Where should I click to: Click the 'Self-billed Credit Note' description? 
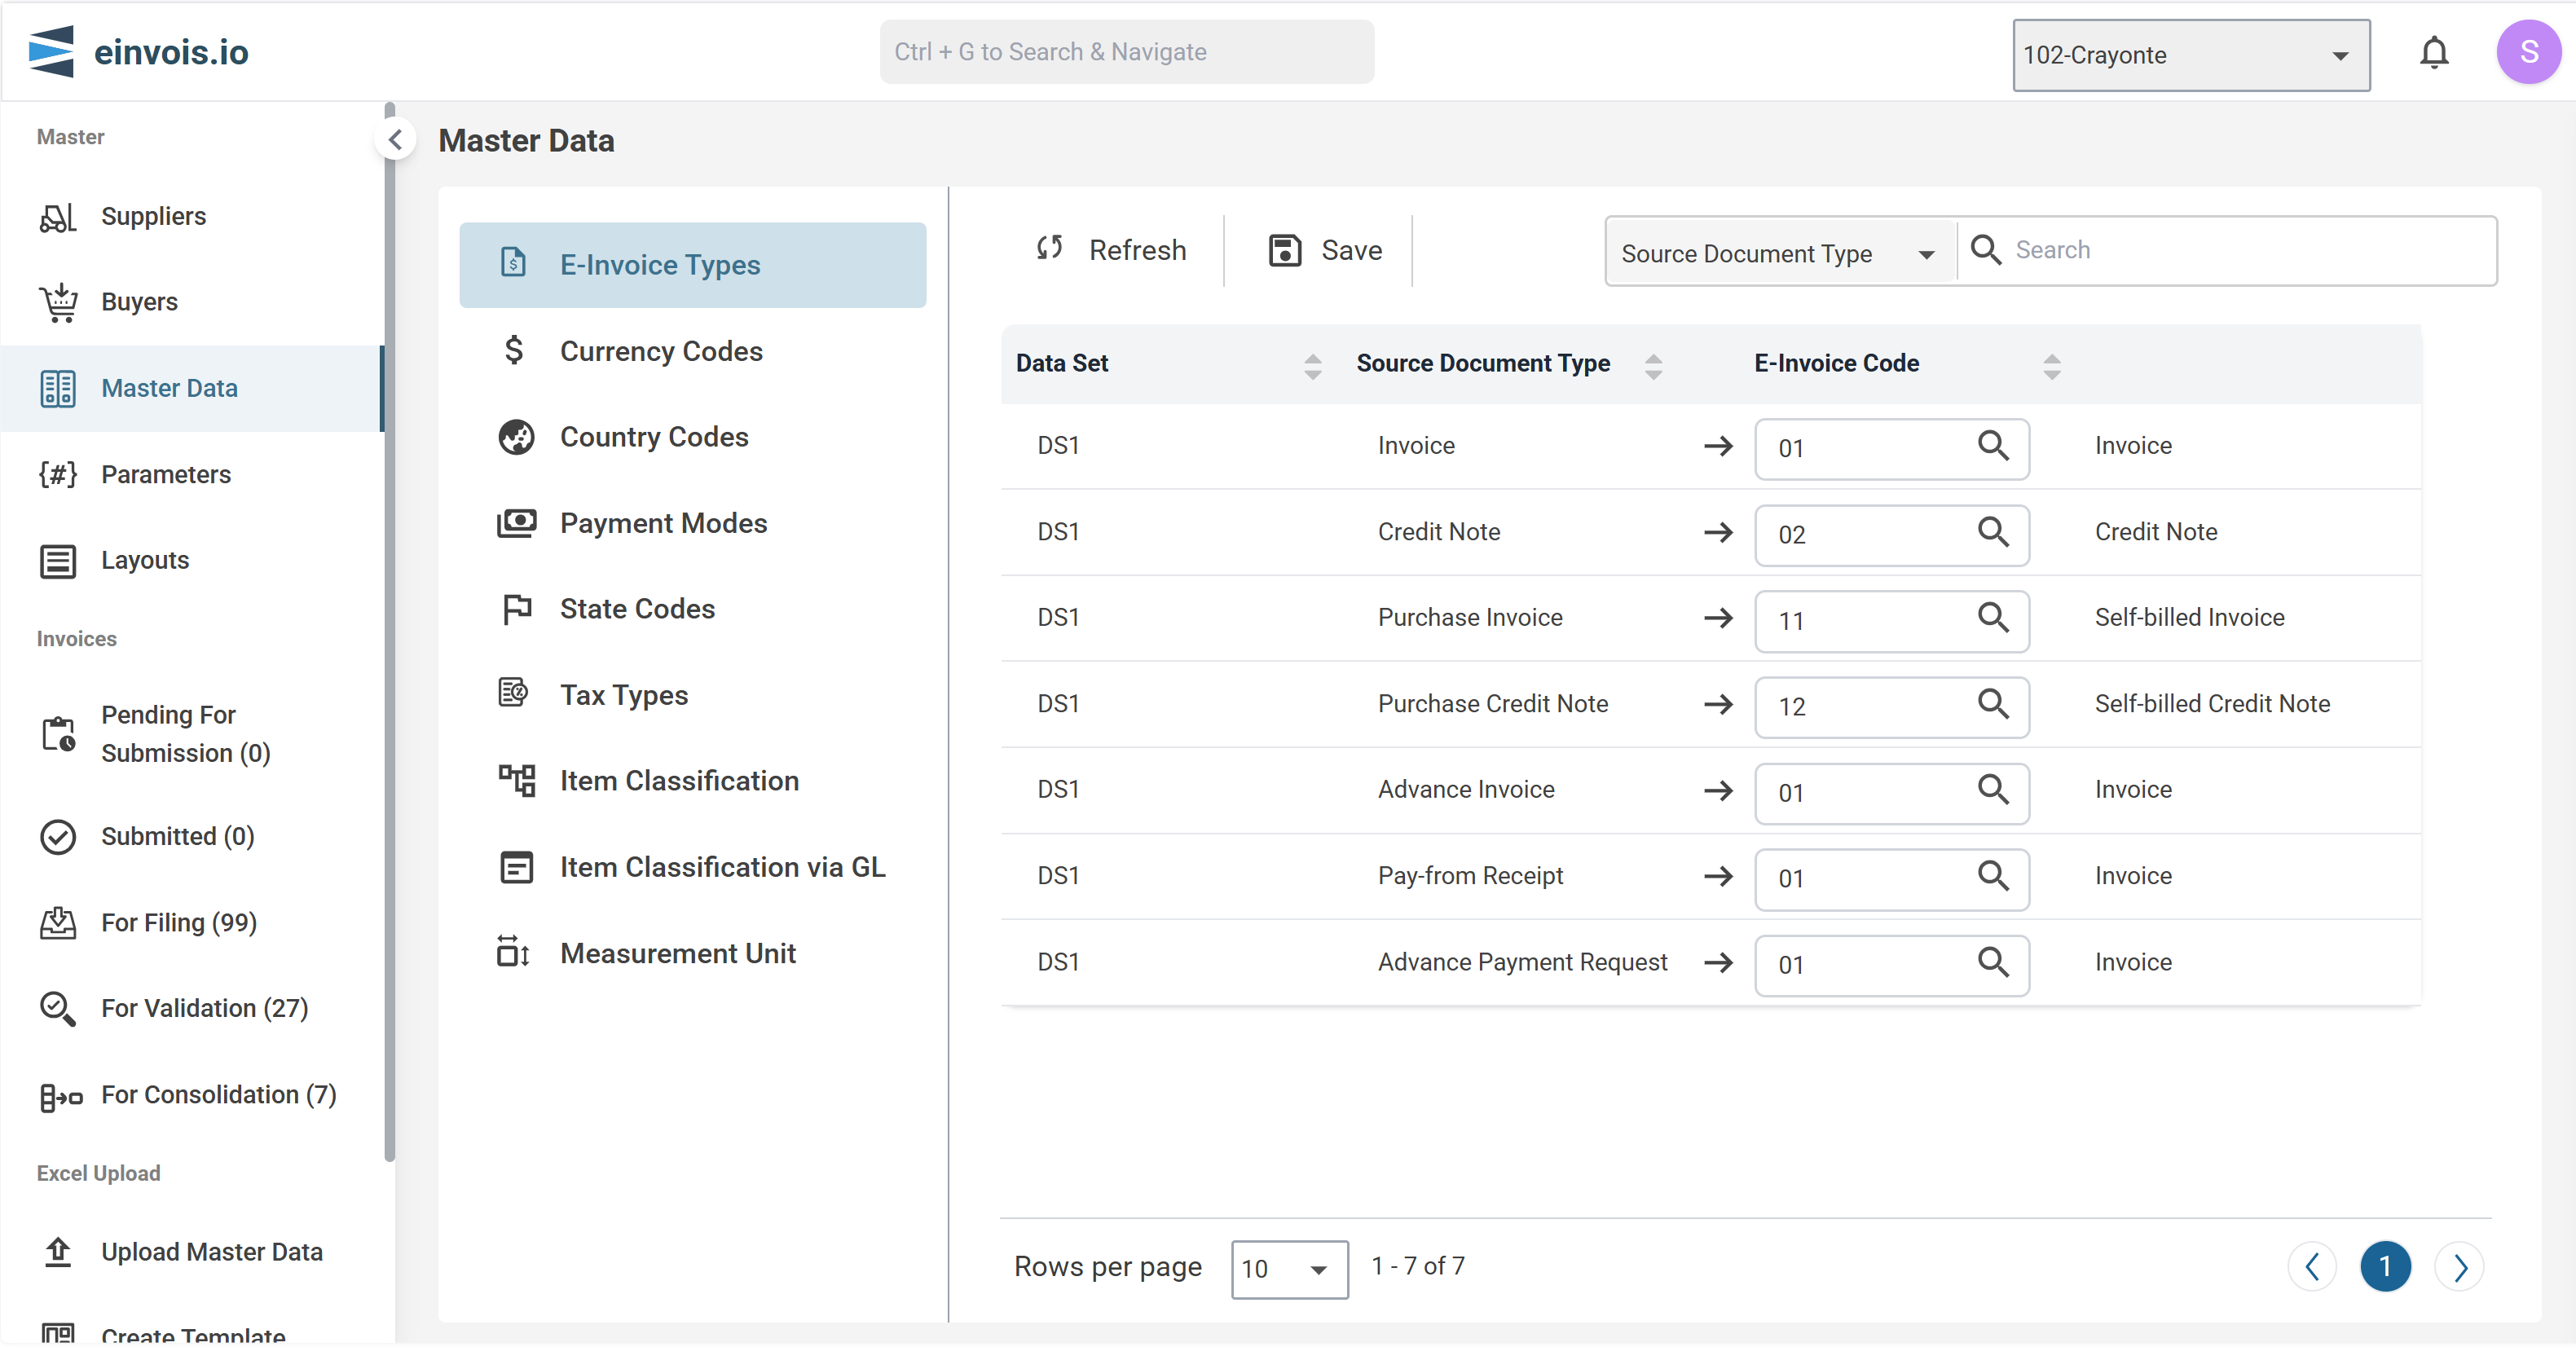[2212, 704]
